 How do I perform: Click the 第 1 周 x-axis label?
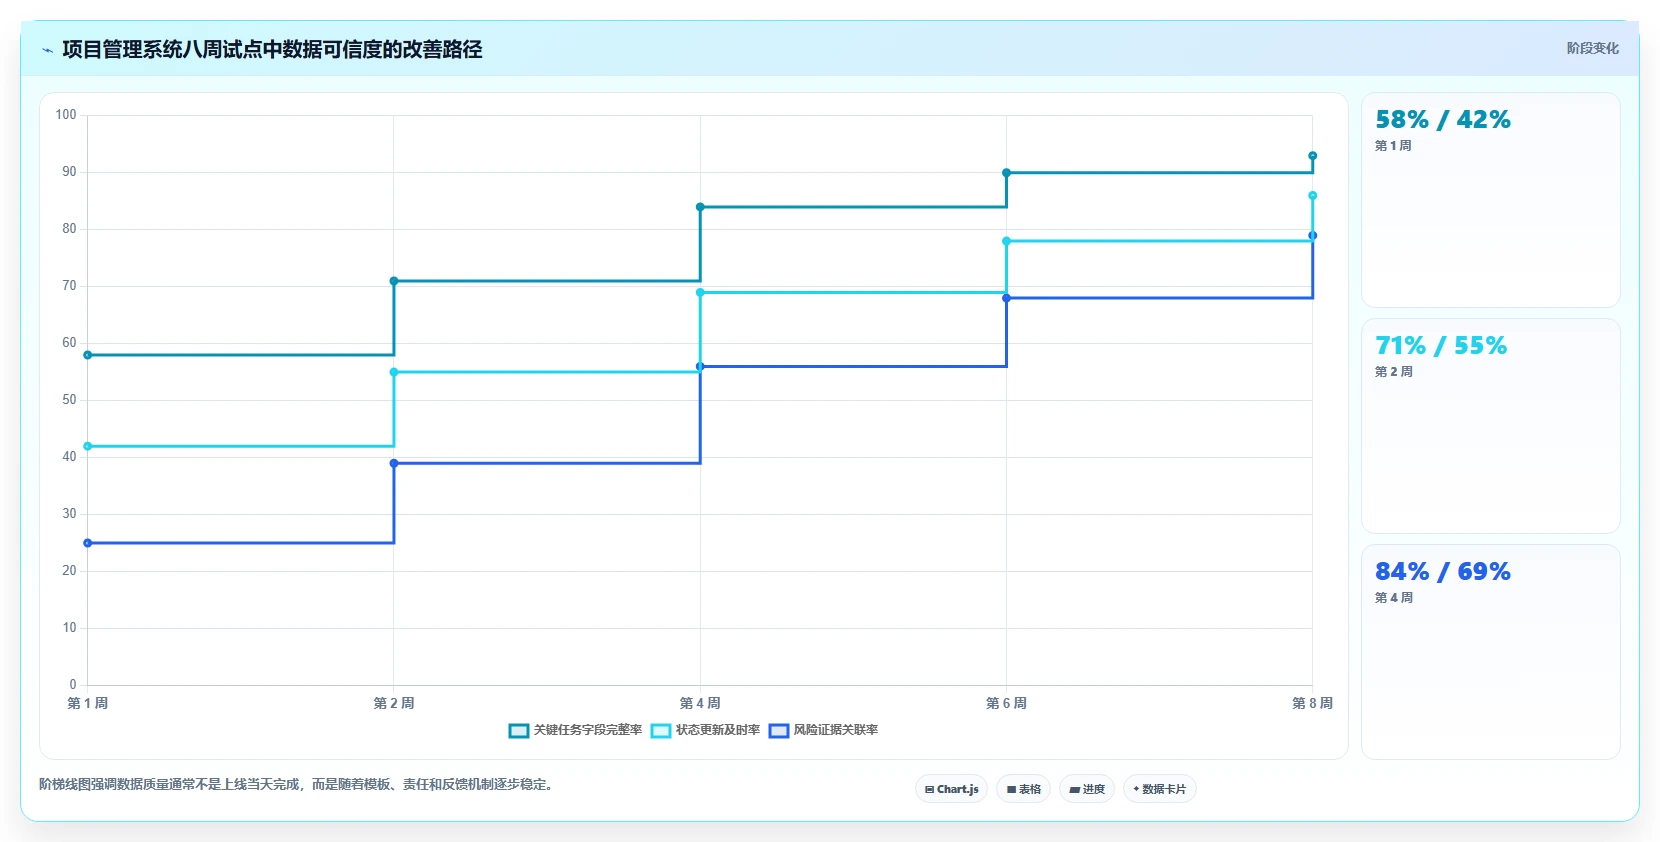click(88, 703)
